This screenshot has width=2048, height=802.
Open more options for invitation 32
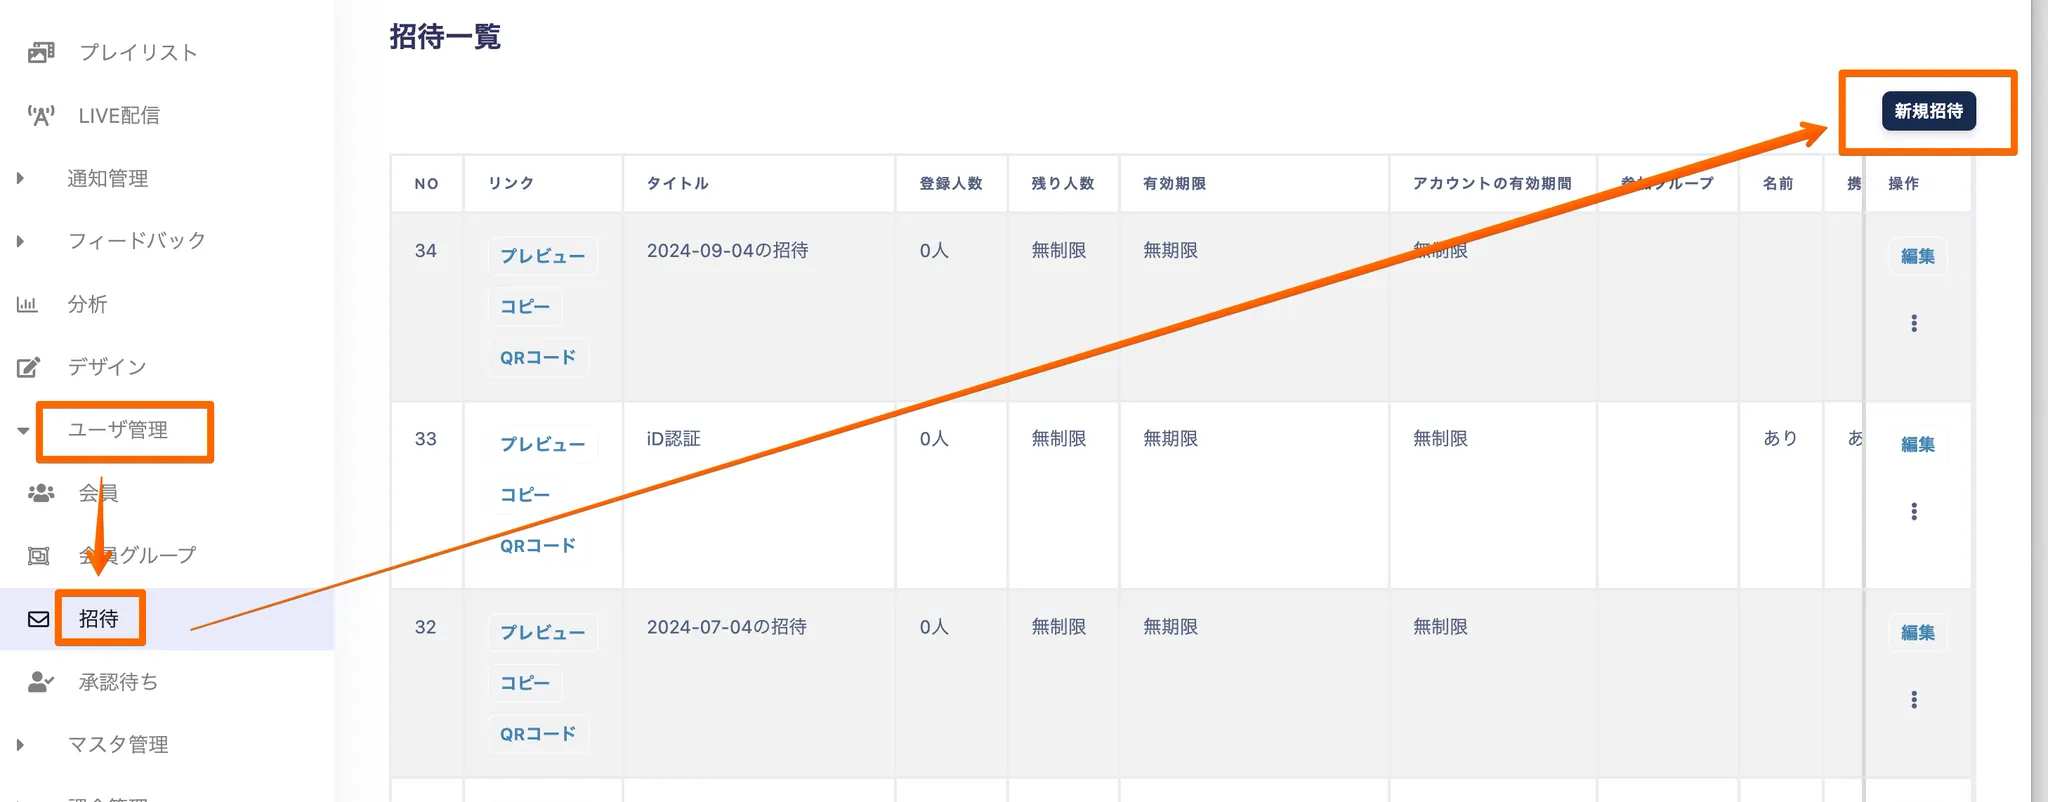[x=1914, y=700]
